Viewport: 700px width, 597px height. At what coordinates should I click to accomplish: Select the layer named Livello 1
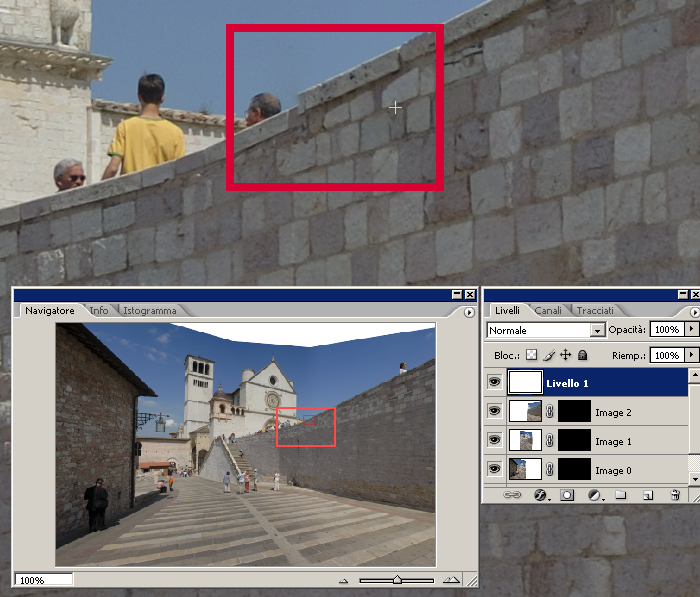tap(567, 384)
